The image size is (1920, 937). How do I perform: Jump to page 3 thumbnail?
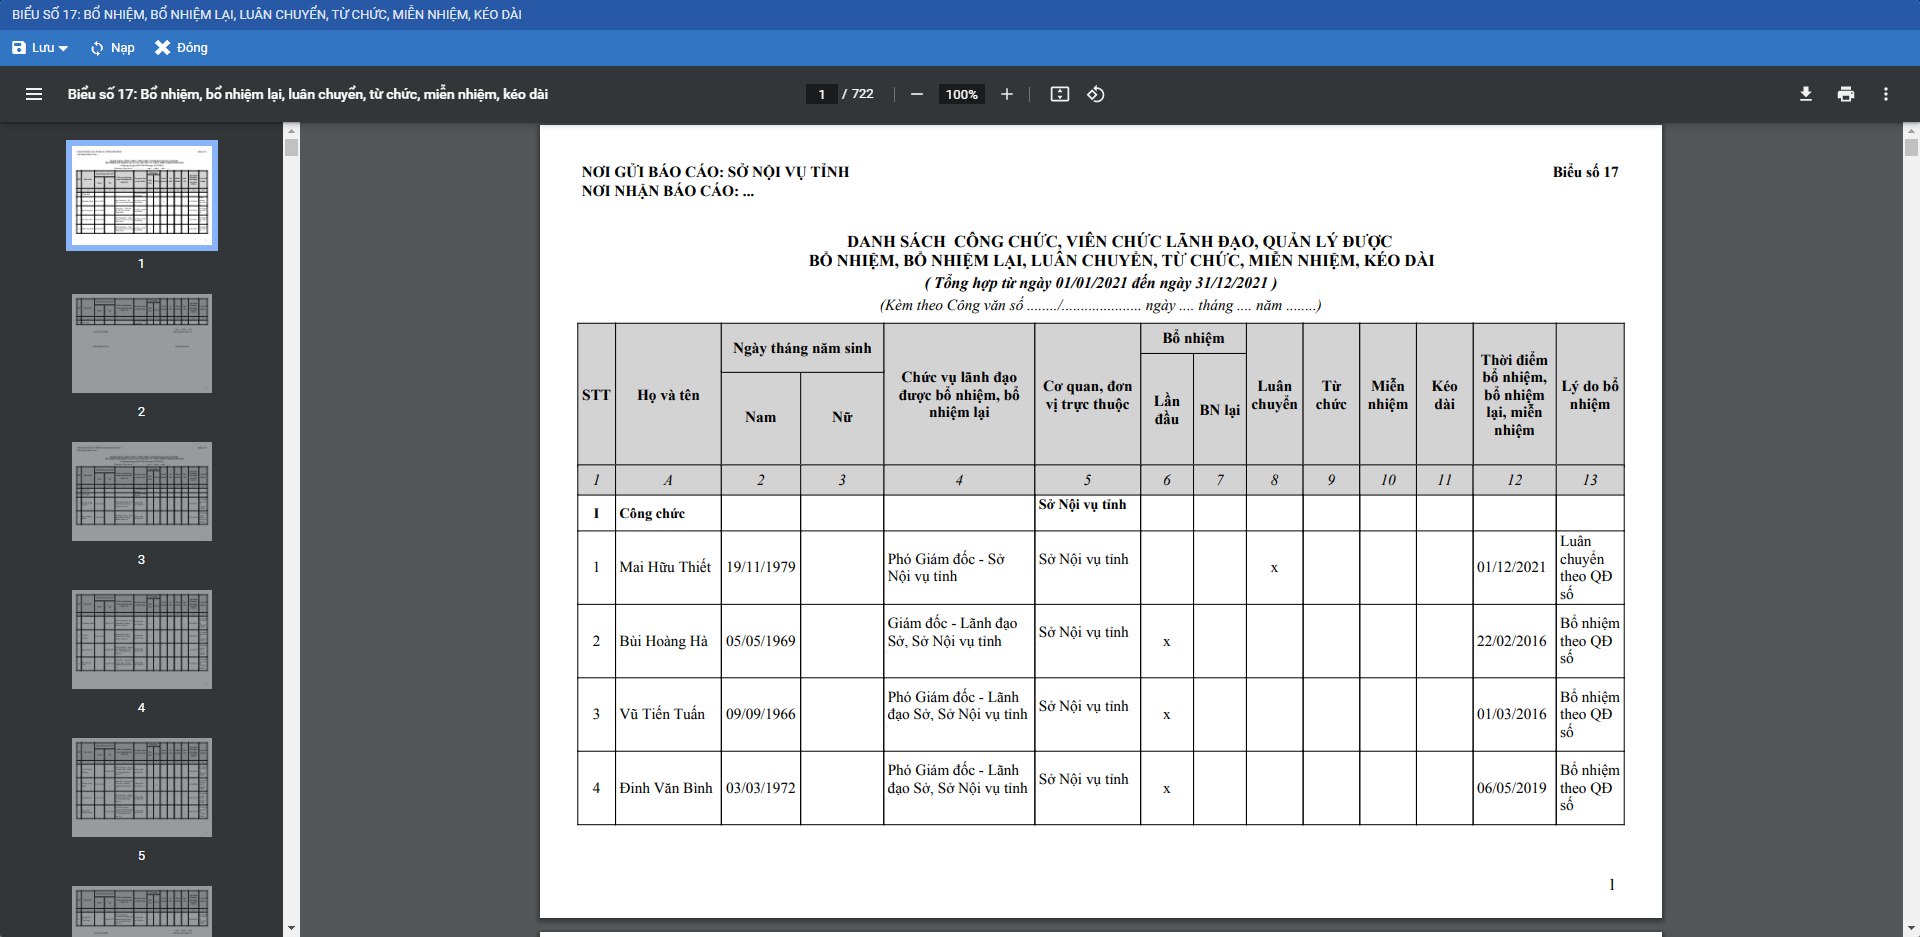tap(142, 491)
